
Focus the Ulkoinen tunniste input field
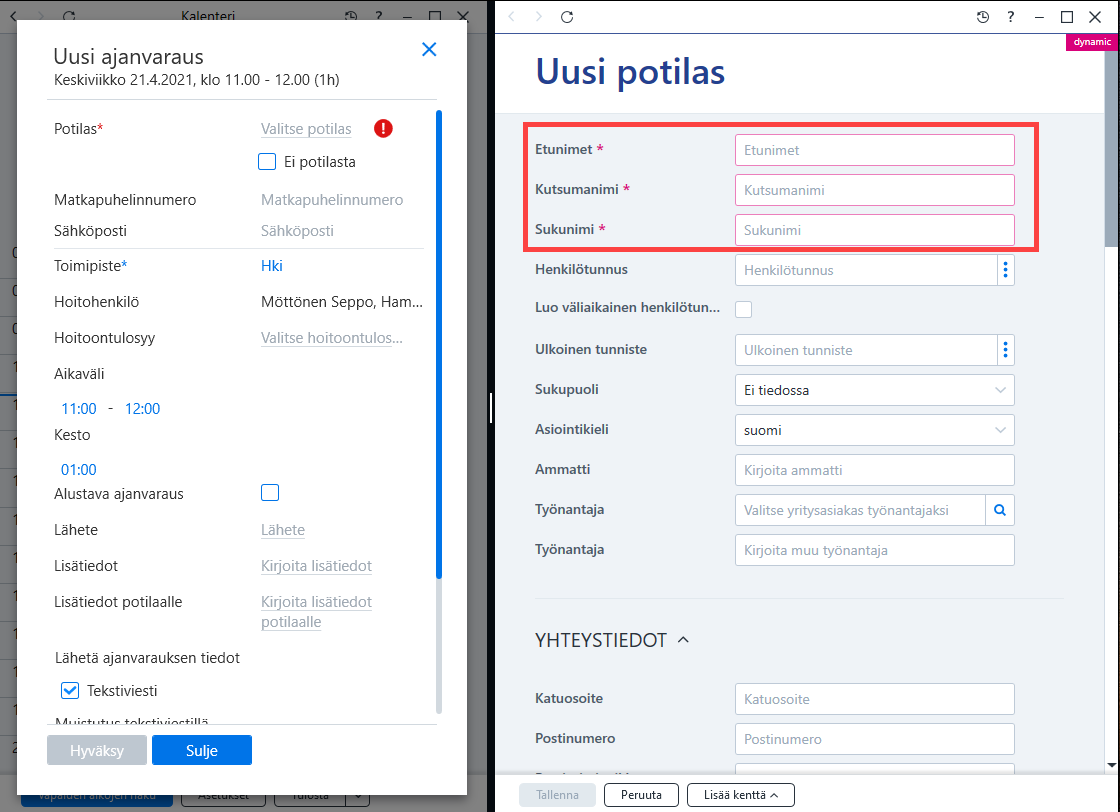(866, 350)
